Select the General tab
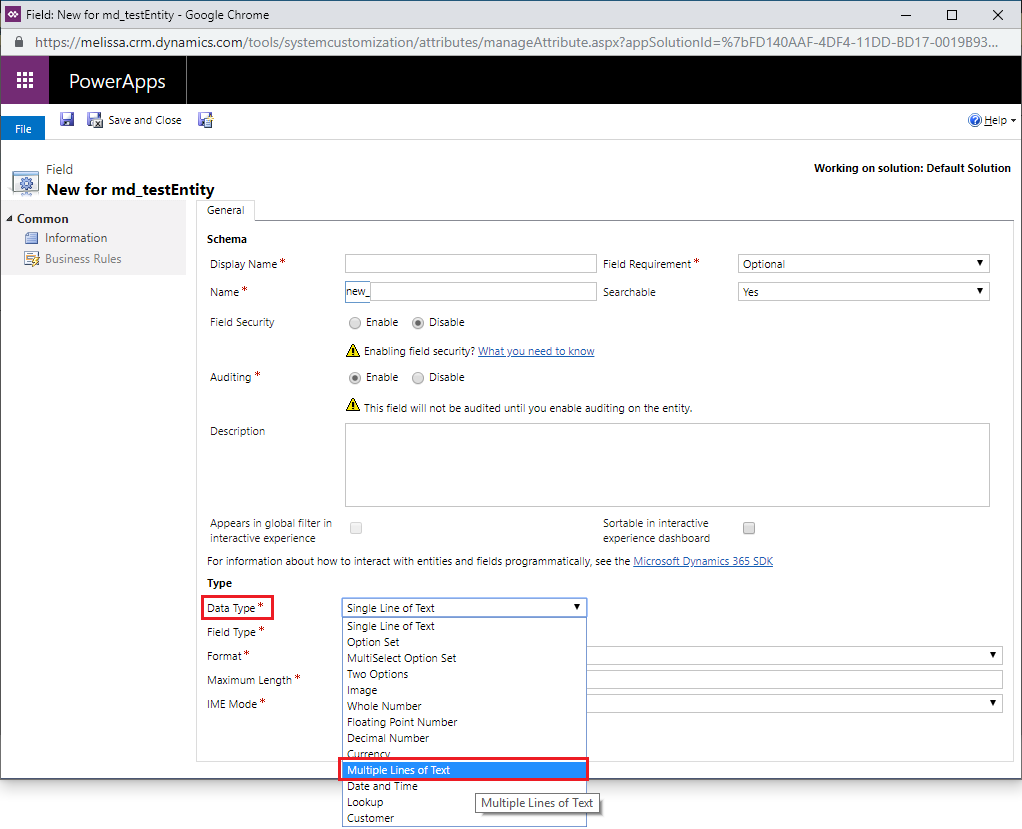This screenshot has width=1022, height=829. click(x=226, y=211)
